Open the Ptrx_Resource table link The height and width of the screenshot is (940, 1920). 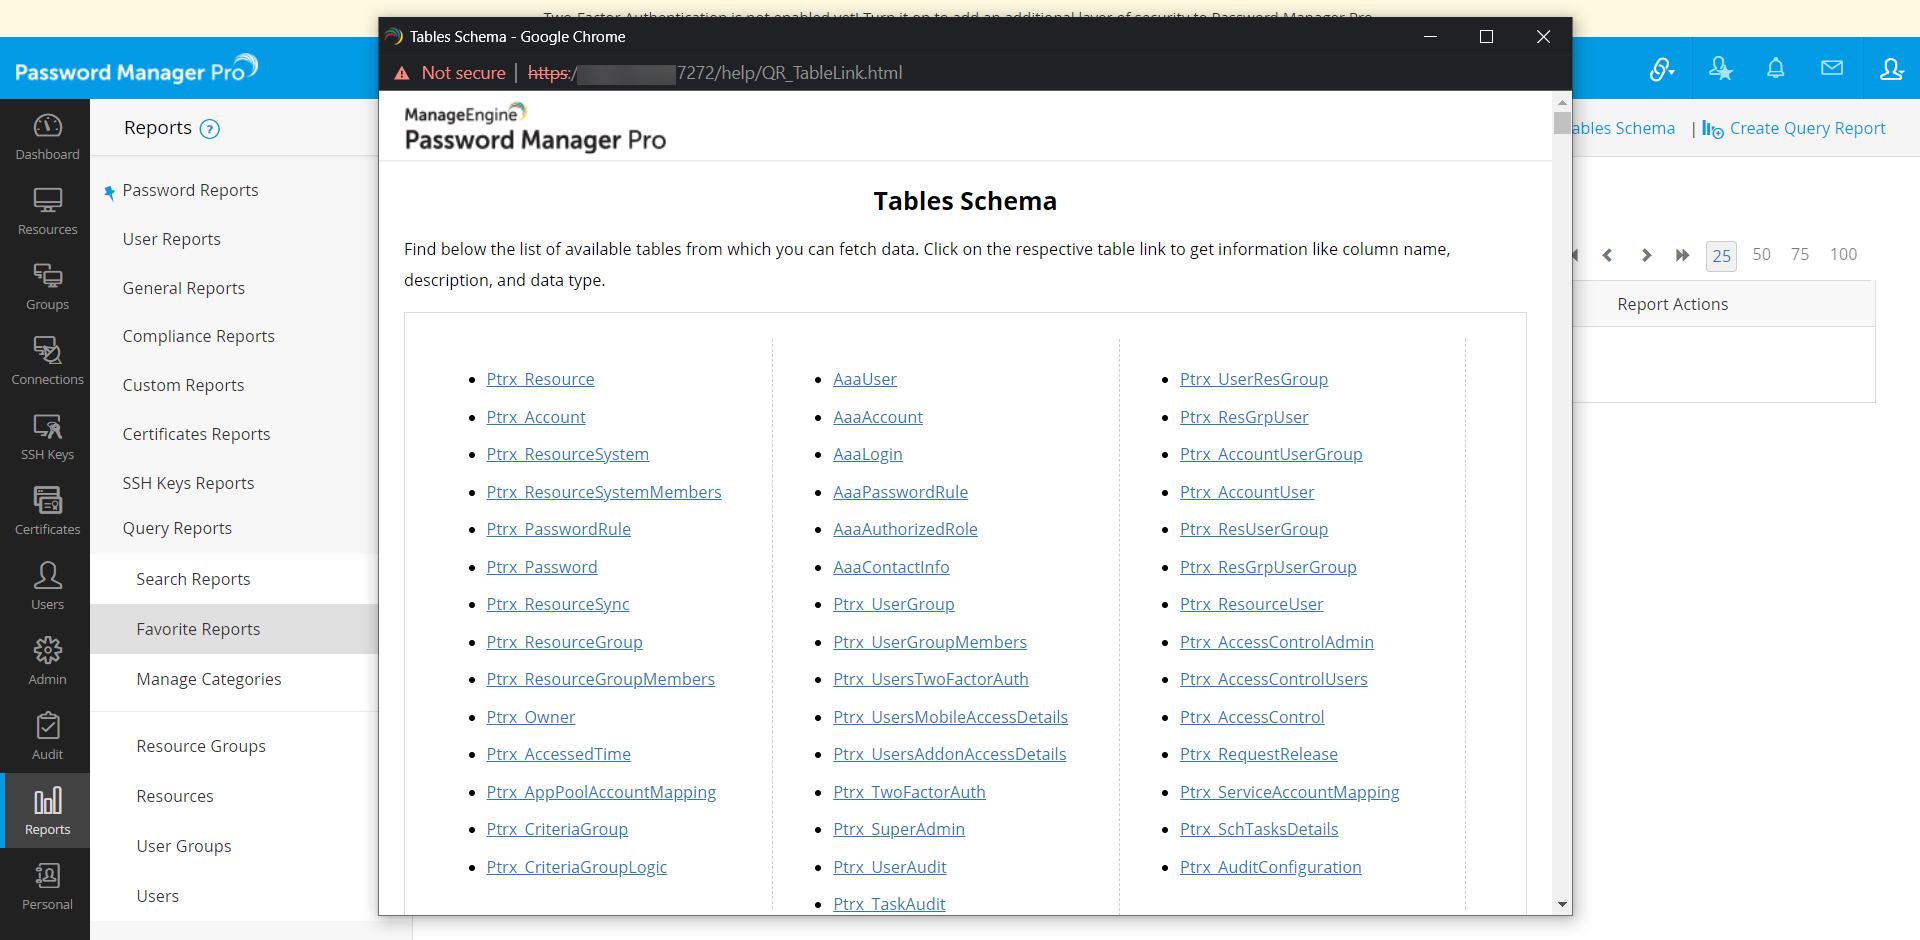(540, 380)
